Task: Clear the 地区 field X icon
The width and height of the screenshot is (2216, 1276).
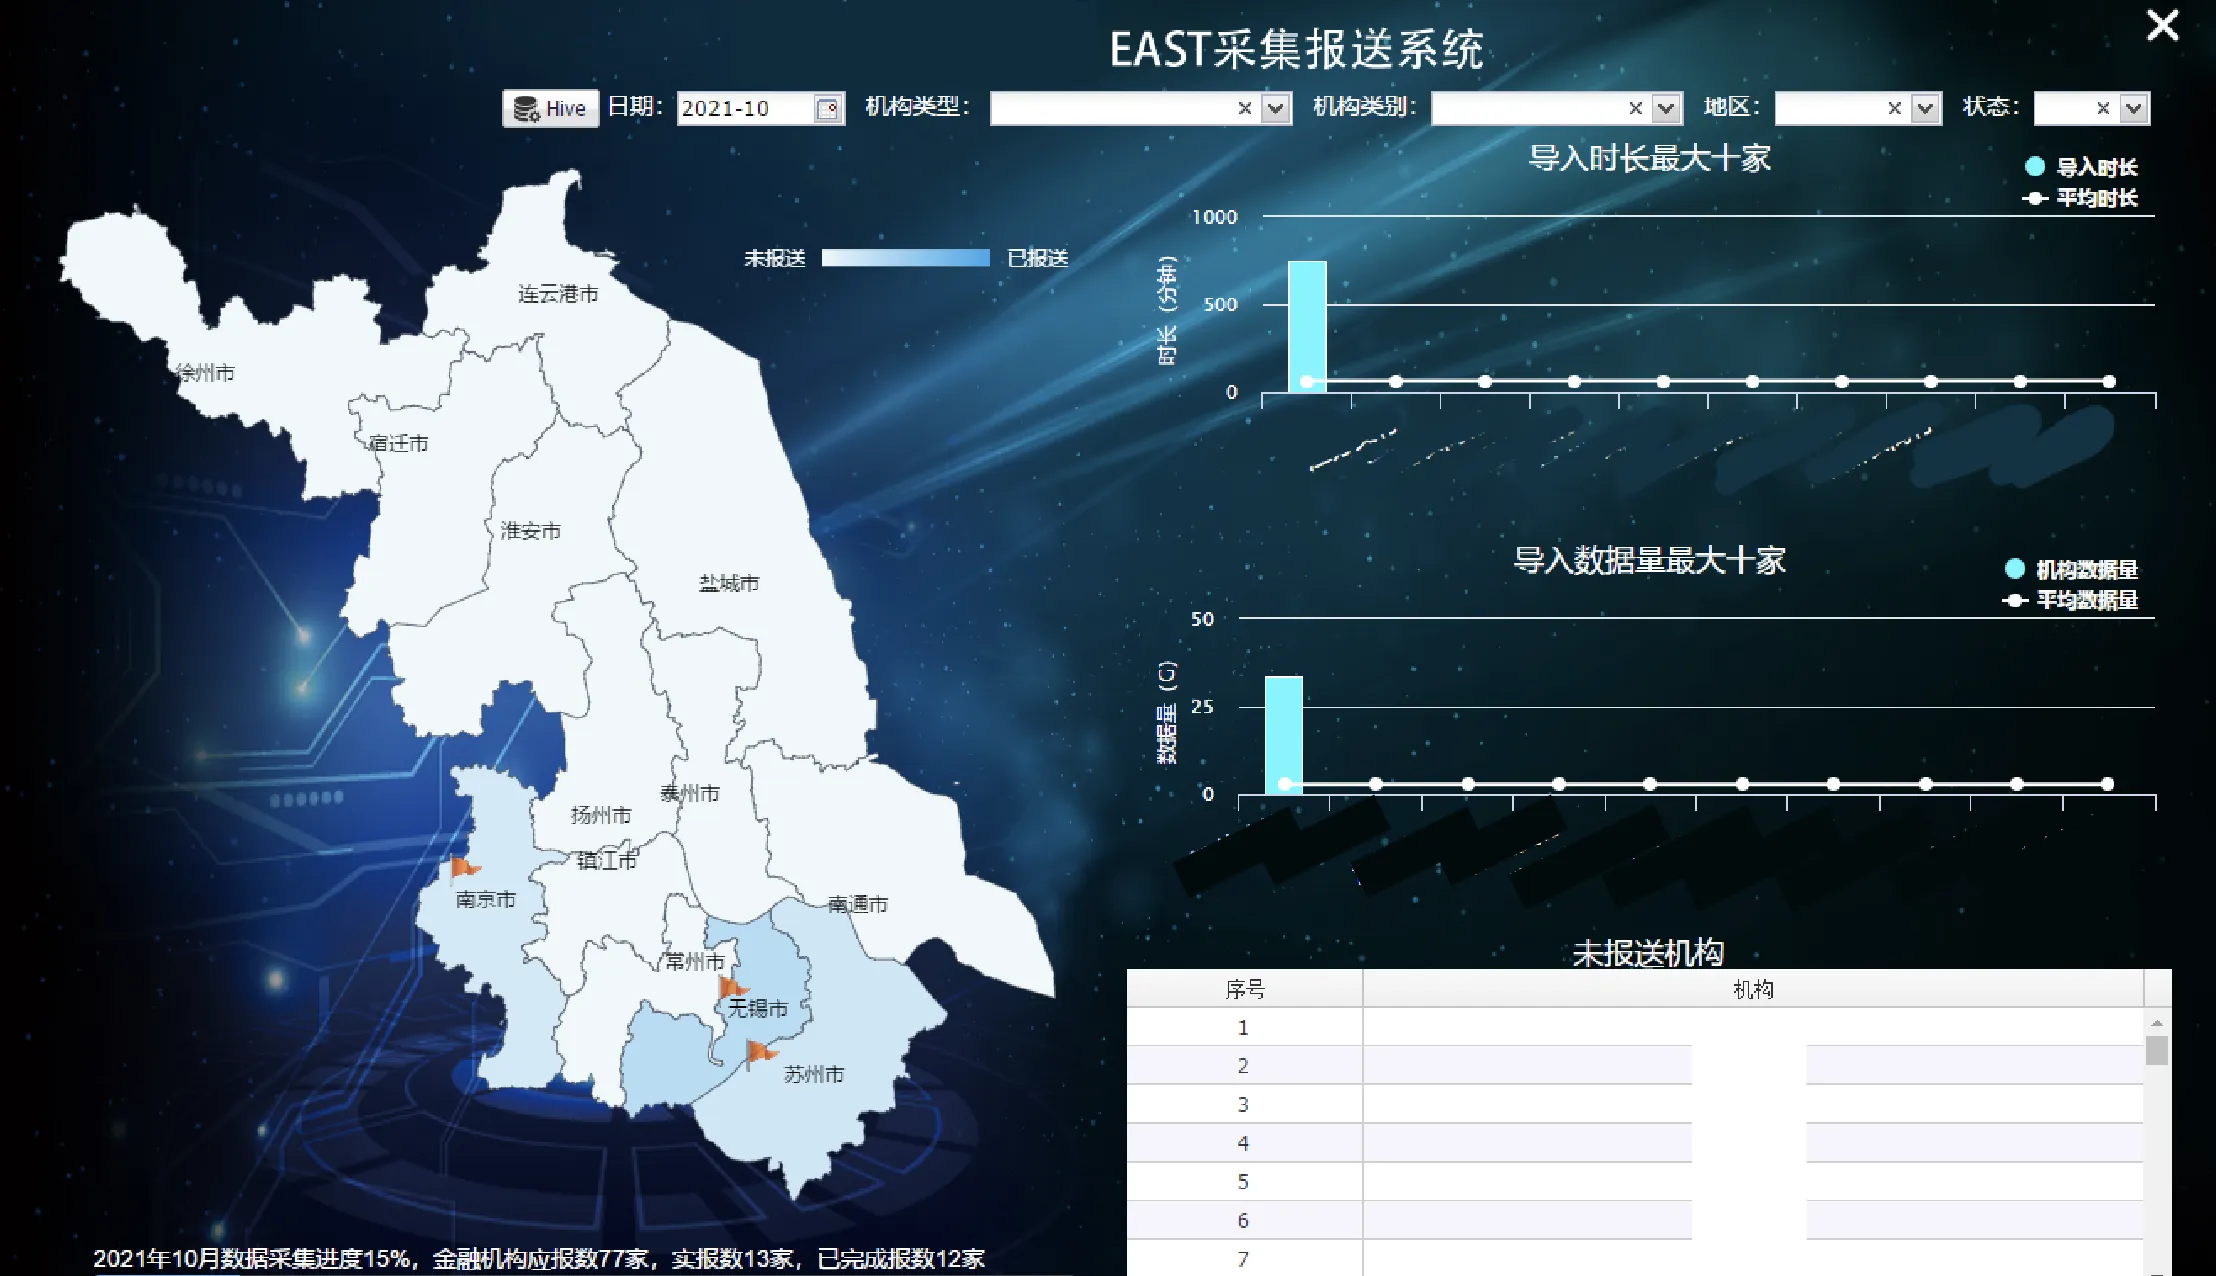Action: coord(1894,108)
